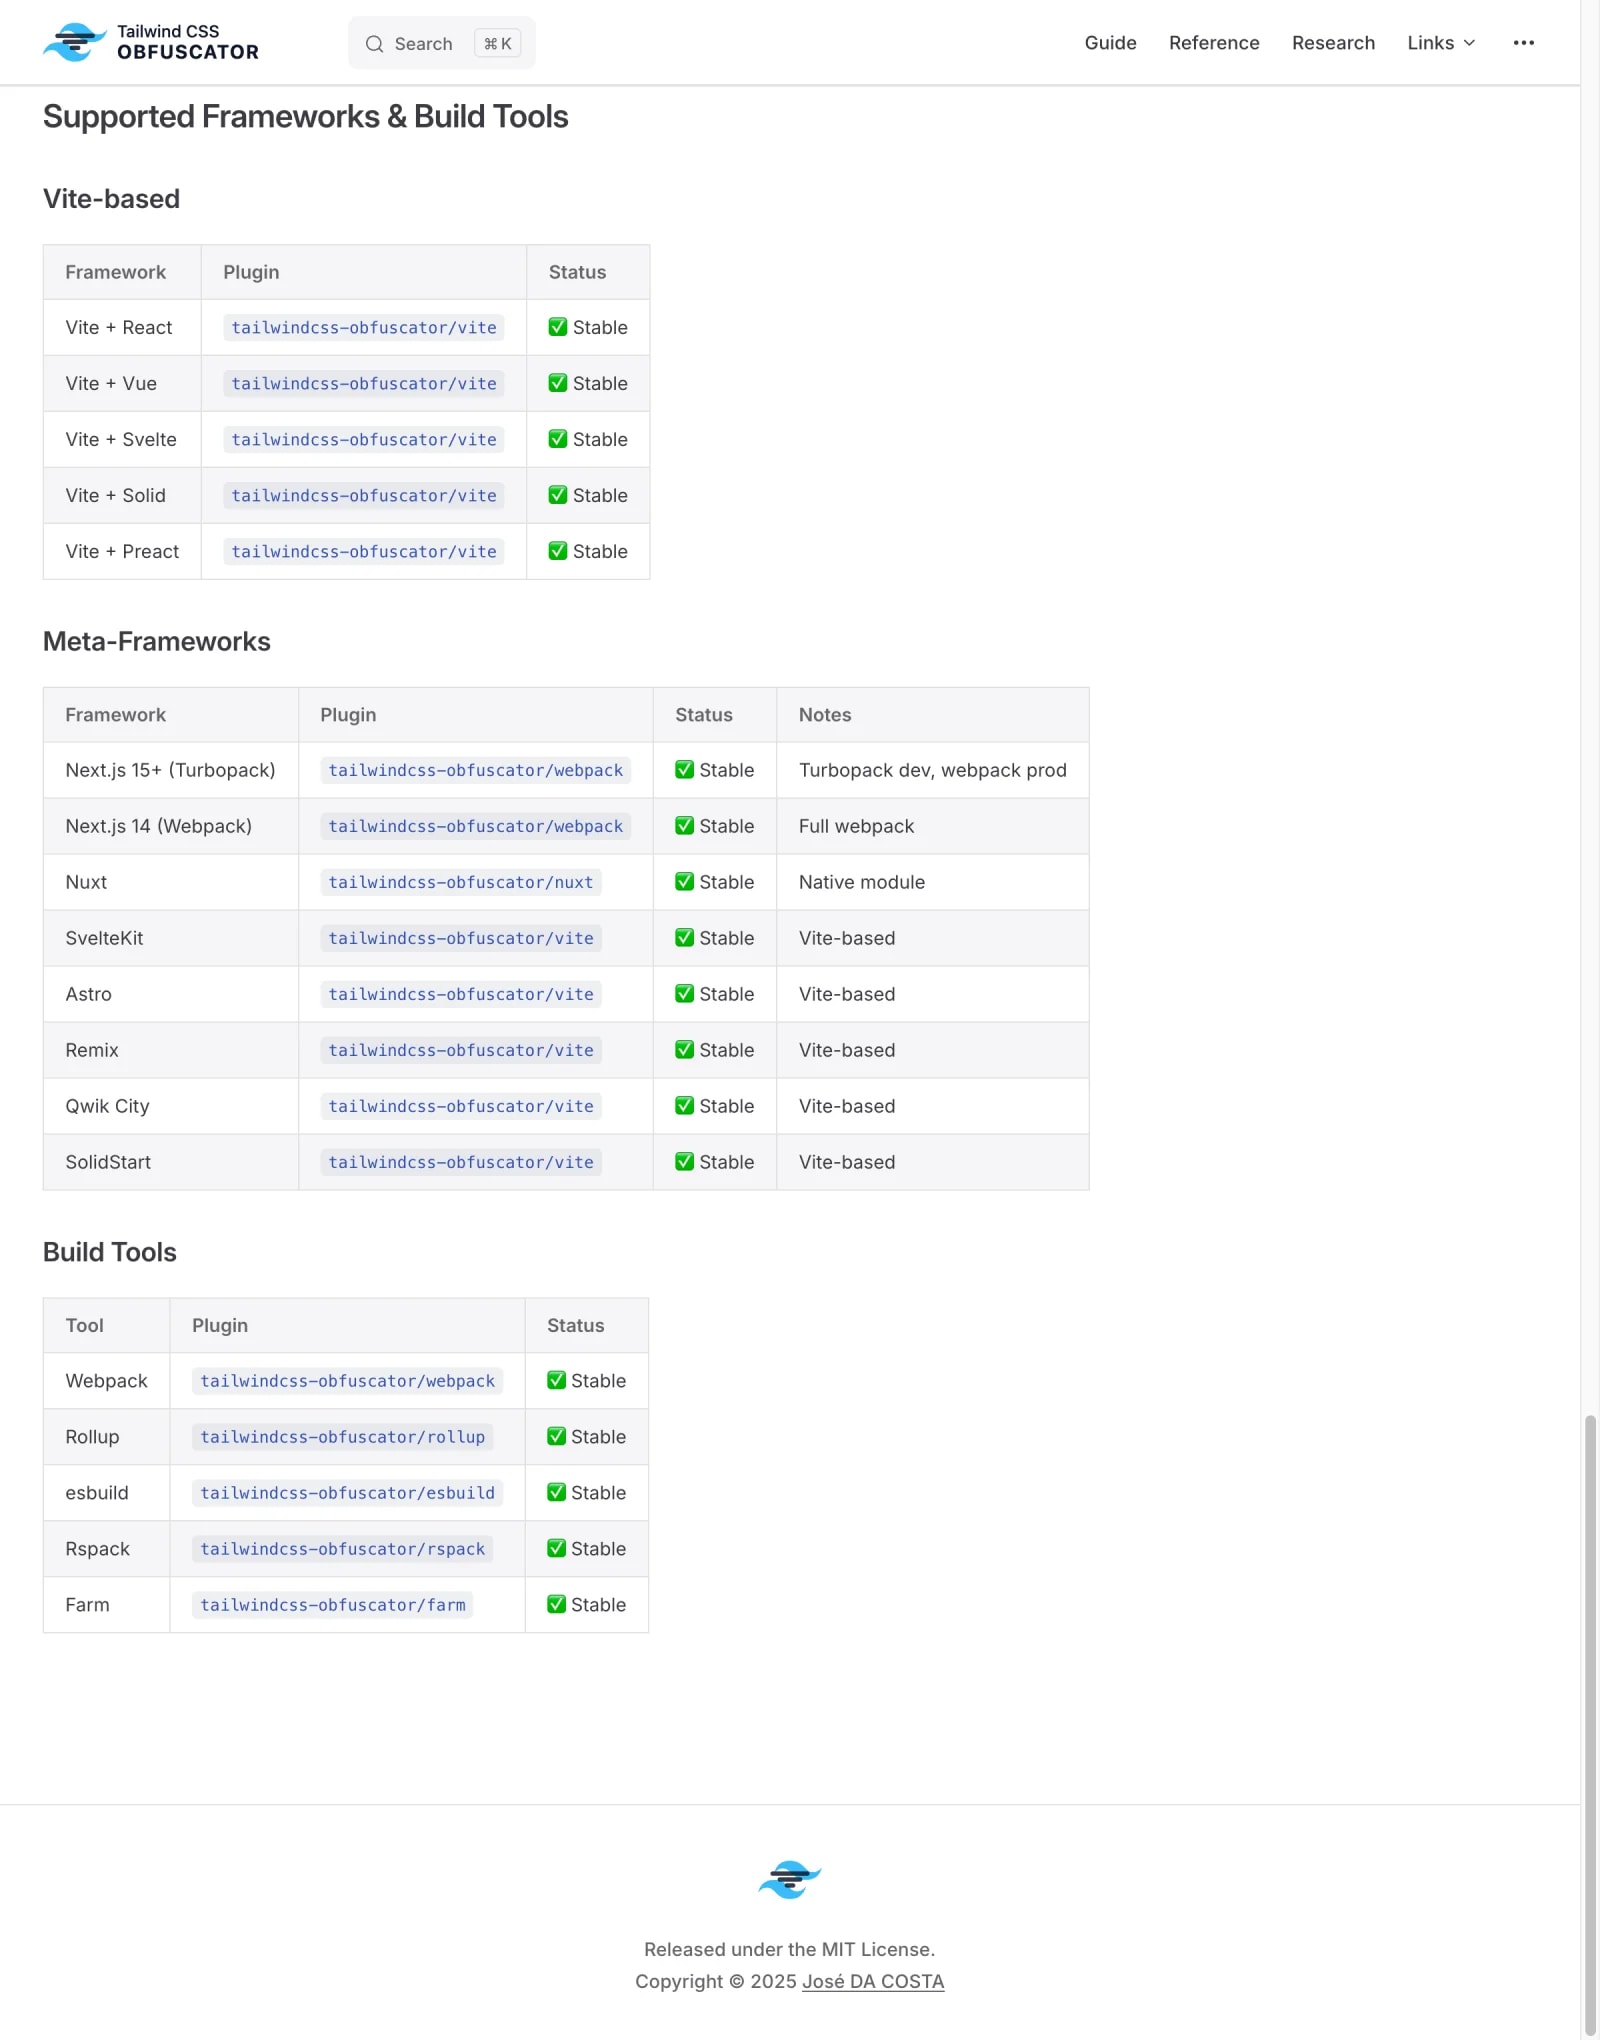Click the Tailwind CSS Obfuscator logo
Screen dimensions: 1600x2040
pyautogui.click(x=150, y=42)
